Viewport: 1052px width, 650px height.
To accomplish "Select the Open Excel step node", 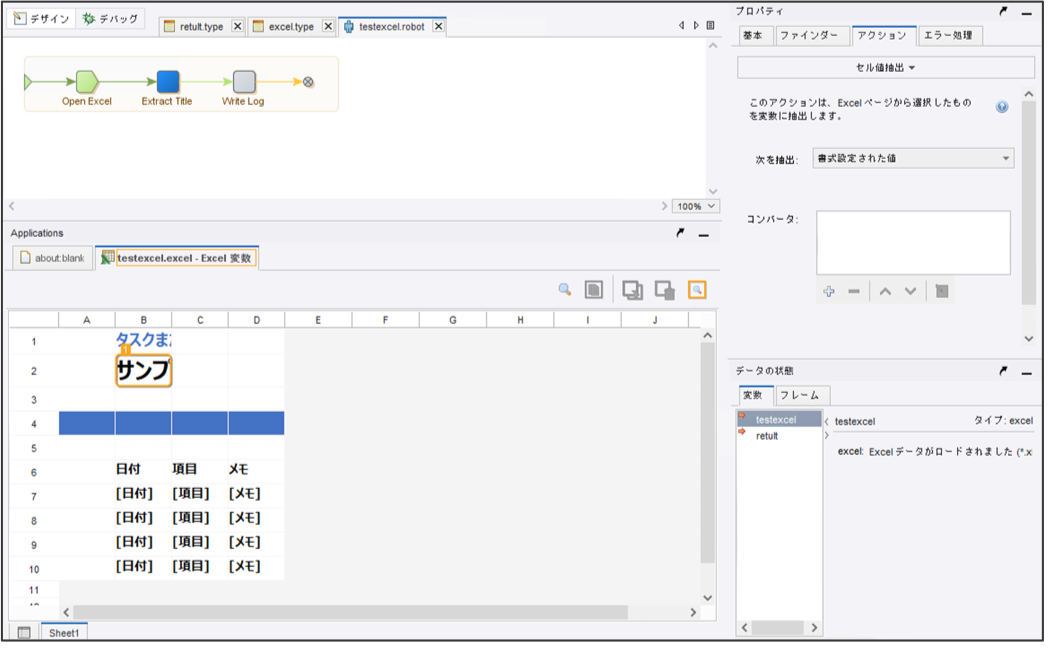I will click(x=87, y=82).
